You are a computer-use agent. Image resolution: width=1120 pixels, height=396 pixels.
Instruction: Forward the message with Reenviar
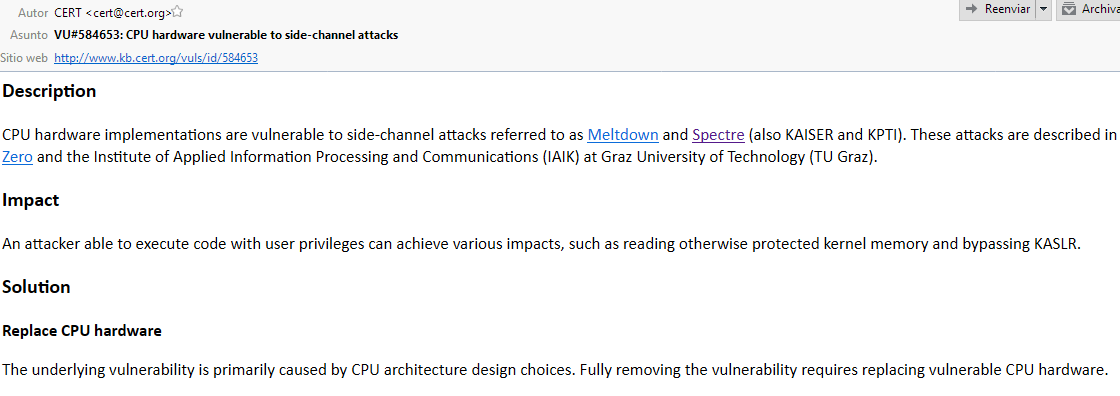[x=996, y=9]
